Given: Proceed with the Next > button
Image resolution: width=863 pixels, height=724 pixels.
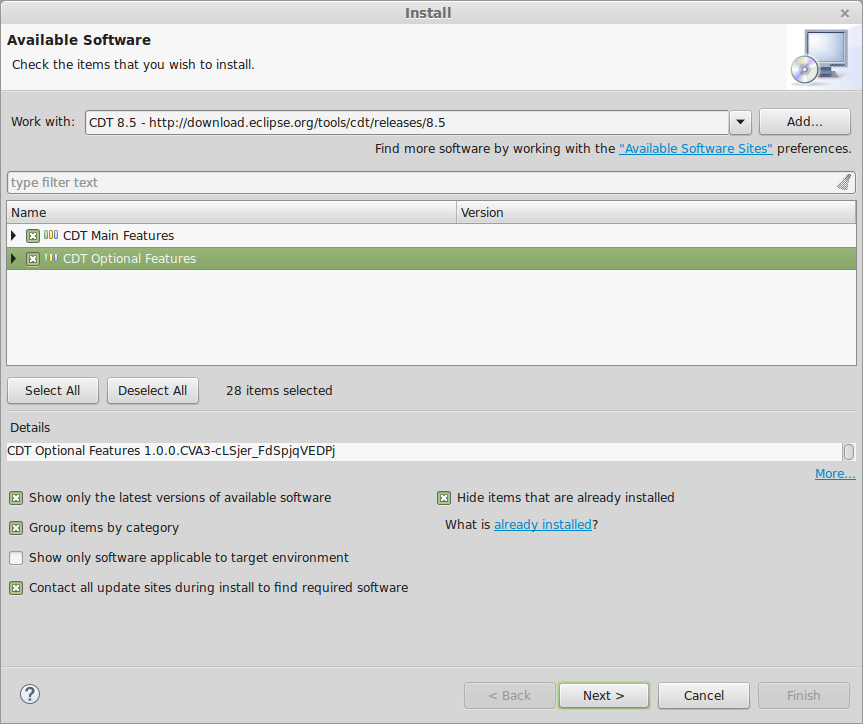Looking at the screenshot, I should [604, 695].
